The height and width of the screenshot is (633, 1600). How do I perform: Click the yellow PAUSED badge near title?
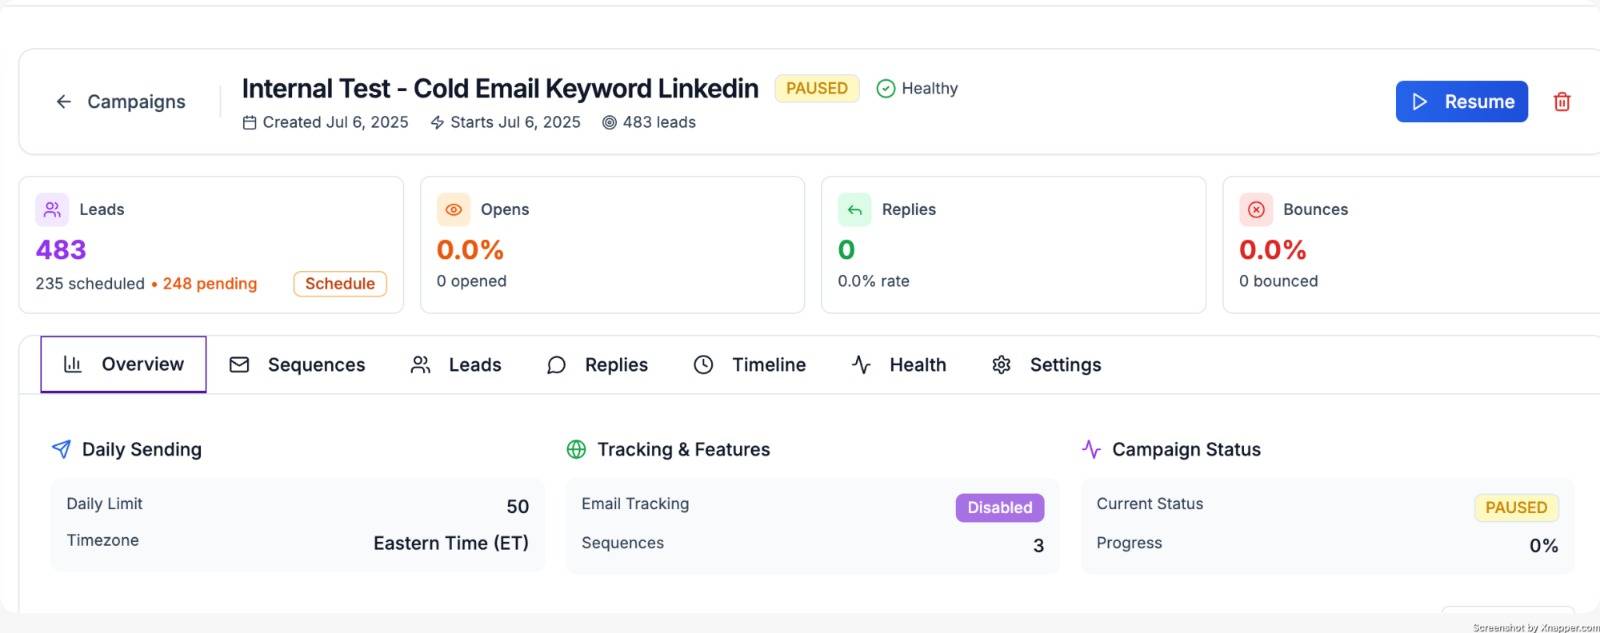click(x=816, y=89)
